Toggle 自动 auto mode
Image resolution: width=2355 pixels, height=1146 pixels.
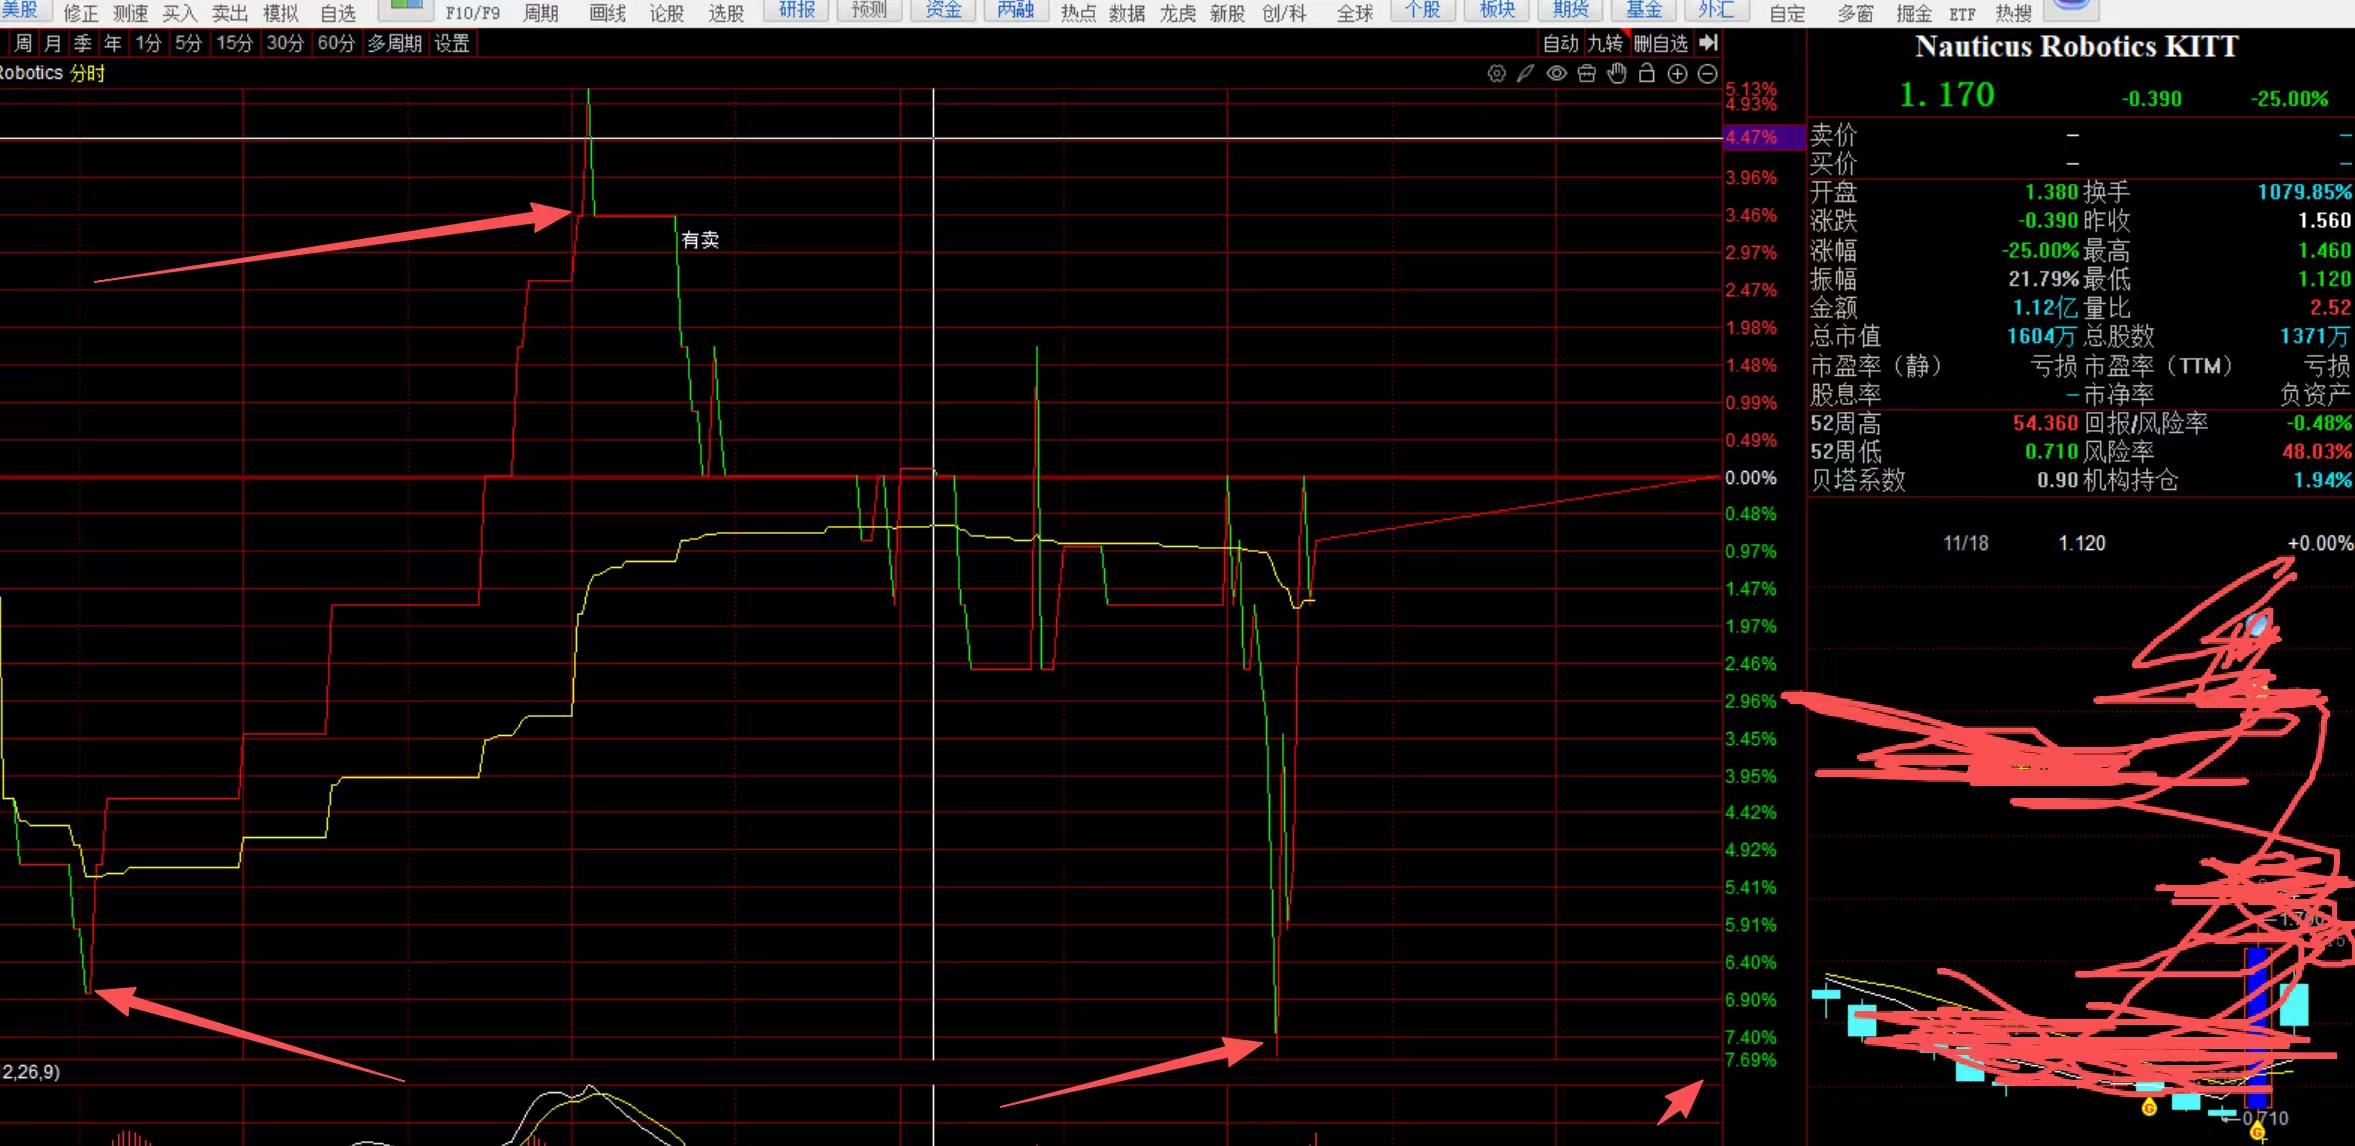click(x=1560, y=43)
